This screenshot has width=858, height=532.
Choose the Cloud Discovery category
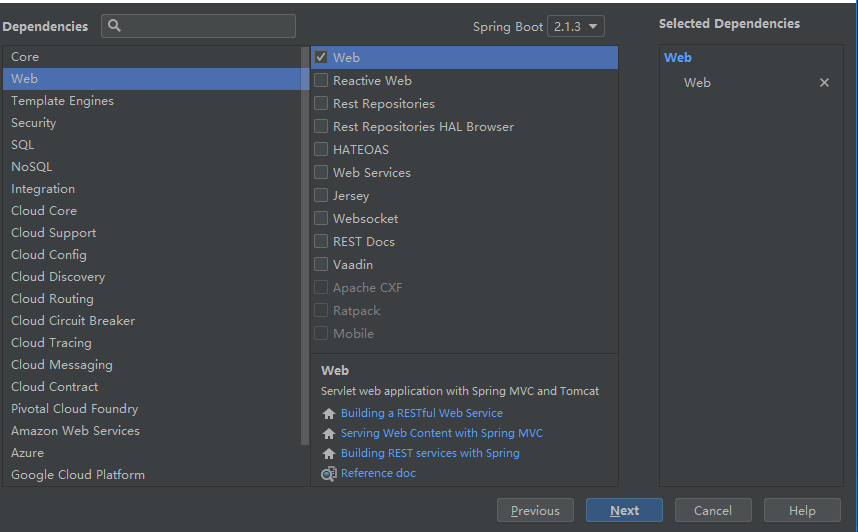coord(152,276)
